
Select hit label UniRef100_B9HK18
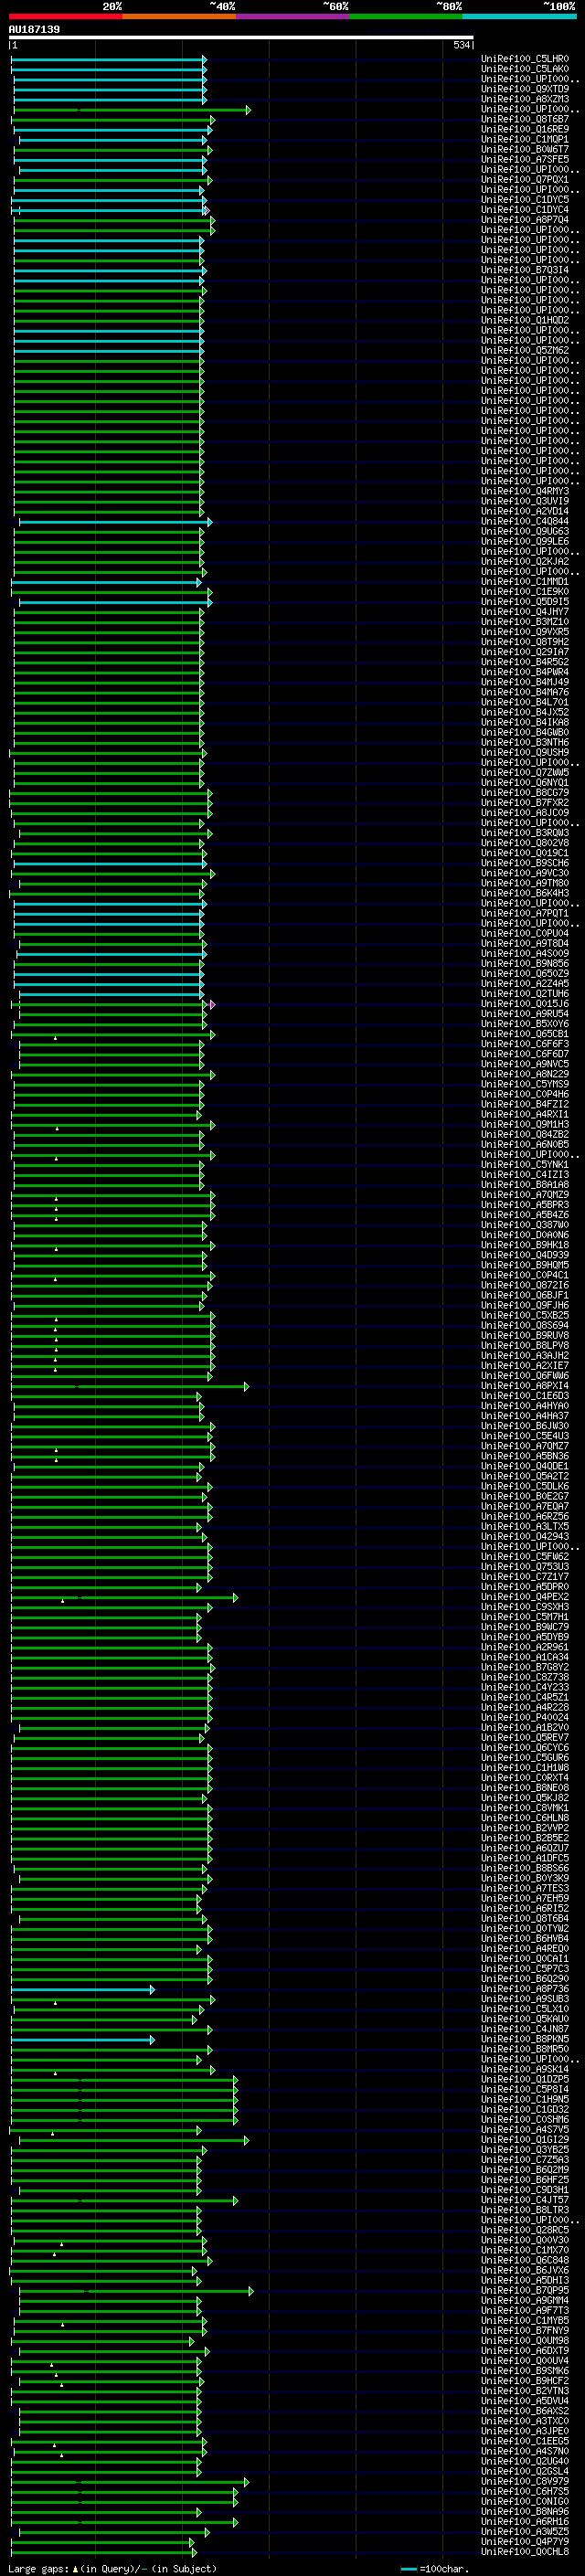(x=525, y=1245)
